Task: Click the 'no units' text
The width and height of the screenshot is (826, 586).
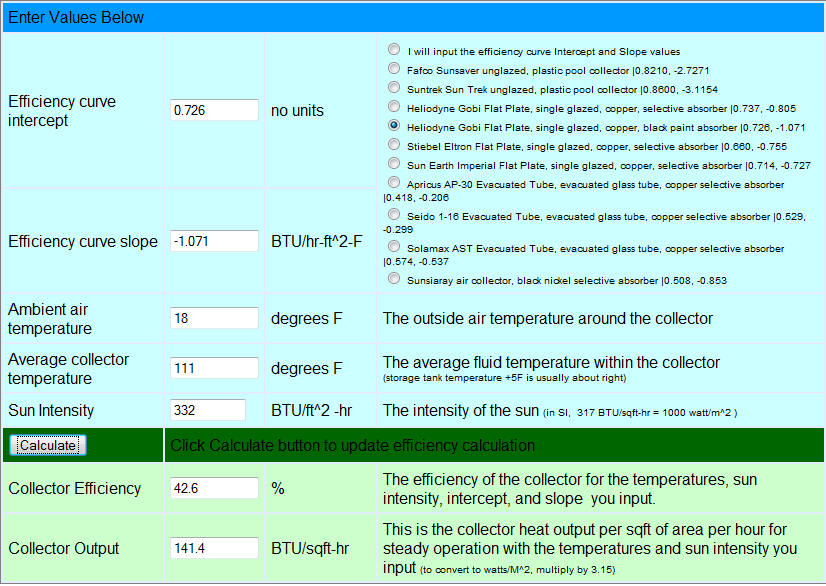Action: [297, 111]
